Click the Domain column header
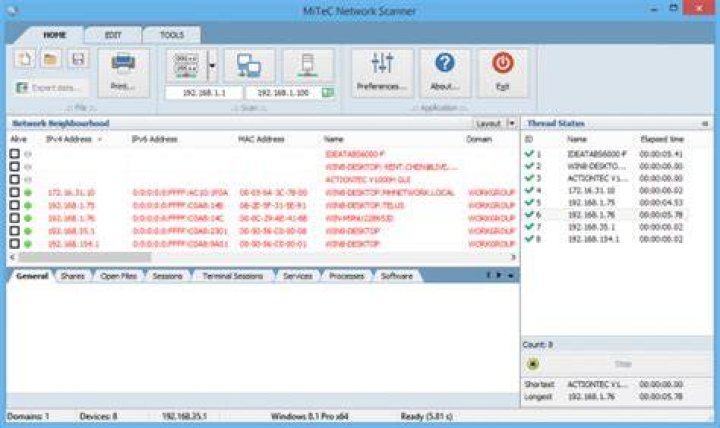 coord(479,139)
